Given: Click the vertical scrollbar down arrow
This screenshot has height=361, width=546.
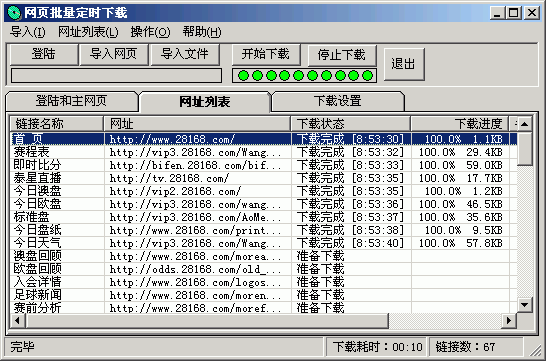Looking at the screenshot, I should (524, 305).
